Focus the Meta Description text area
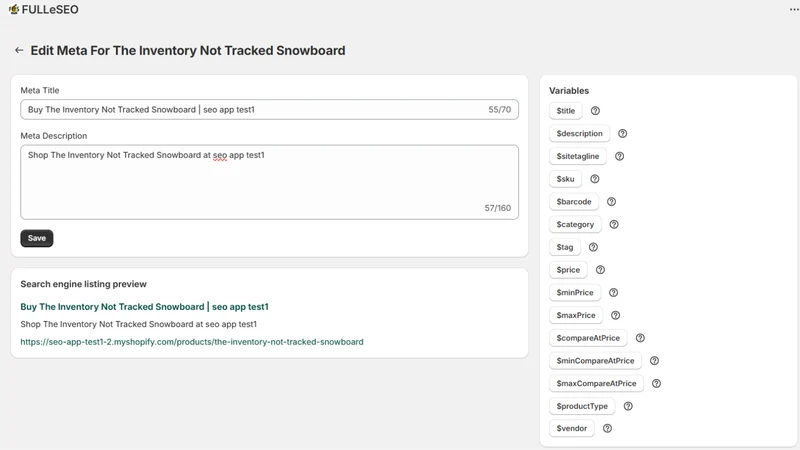Viewport: 800px width, 450px height. tap(269, 182)
